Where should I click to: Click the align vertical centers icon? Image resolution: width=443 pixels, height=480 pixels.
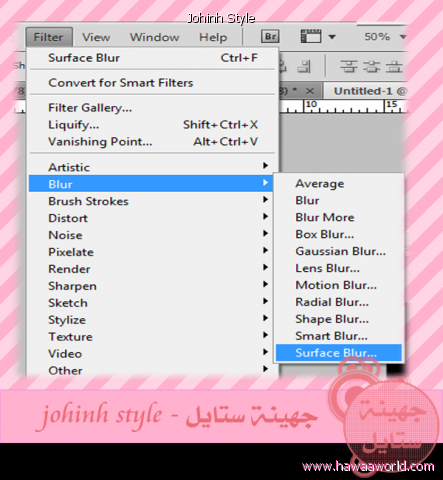pos(371,66)
